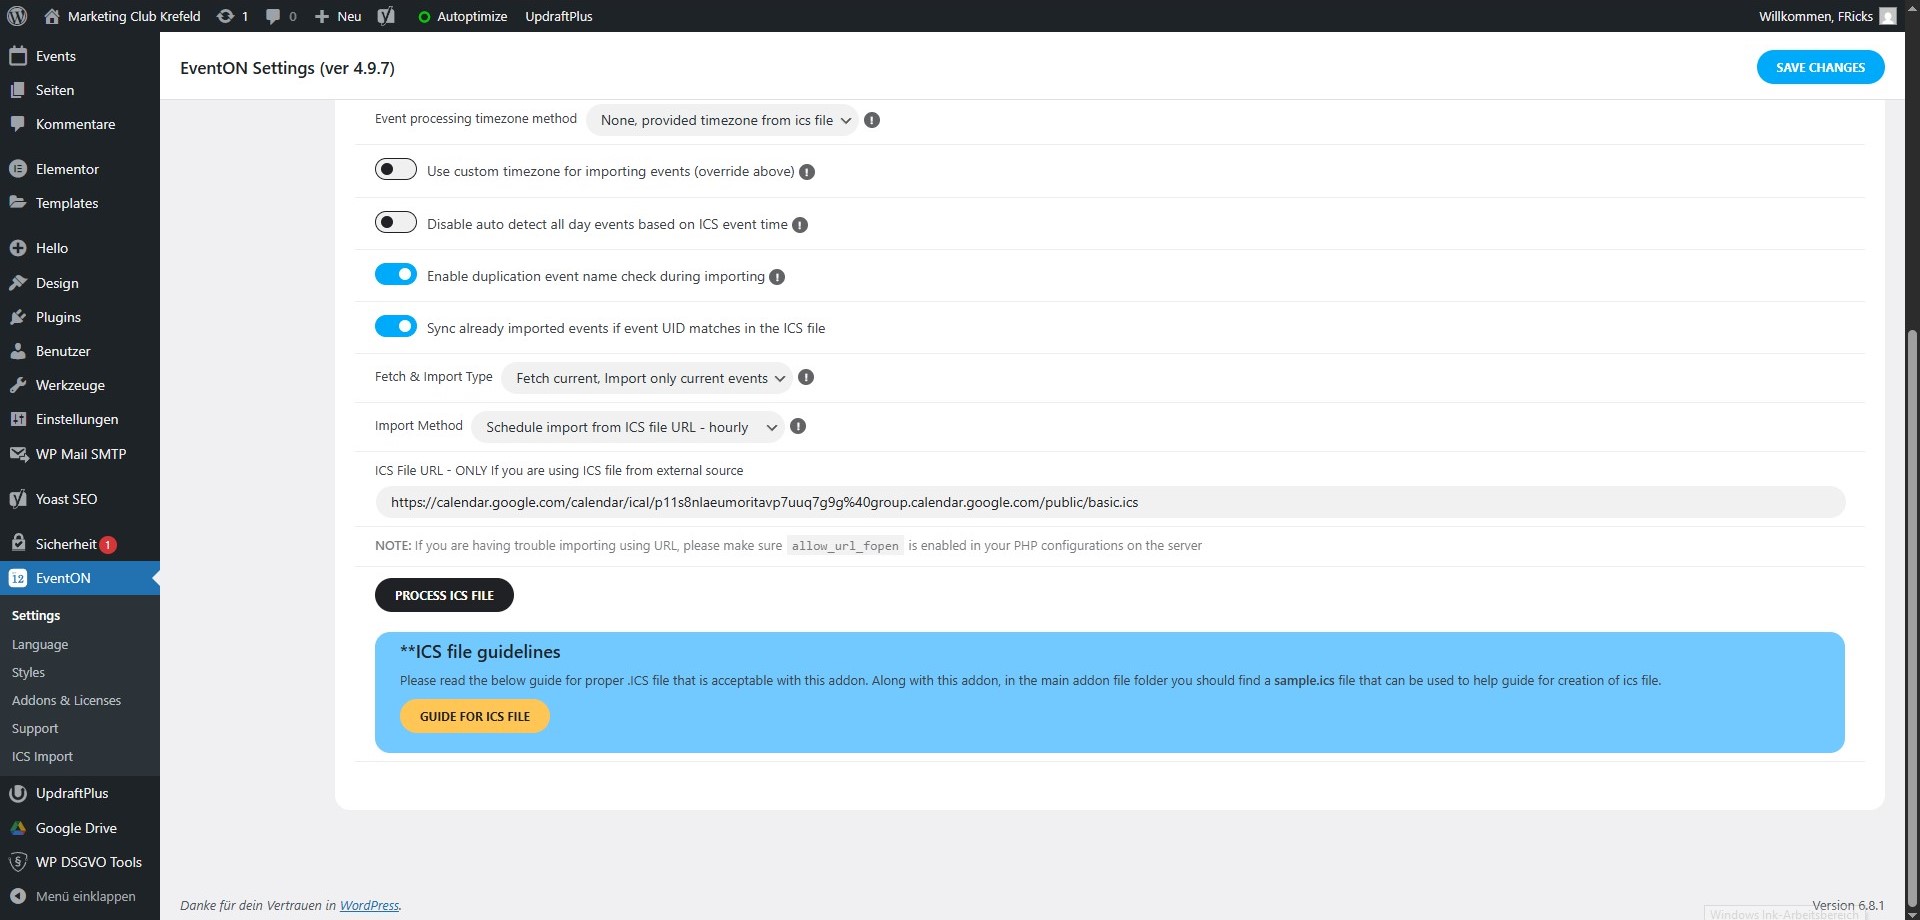Open the Yoast icon in admin bar
Screen dimensions: 1920x920
click(x=386, y=16)
